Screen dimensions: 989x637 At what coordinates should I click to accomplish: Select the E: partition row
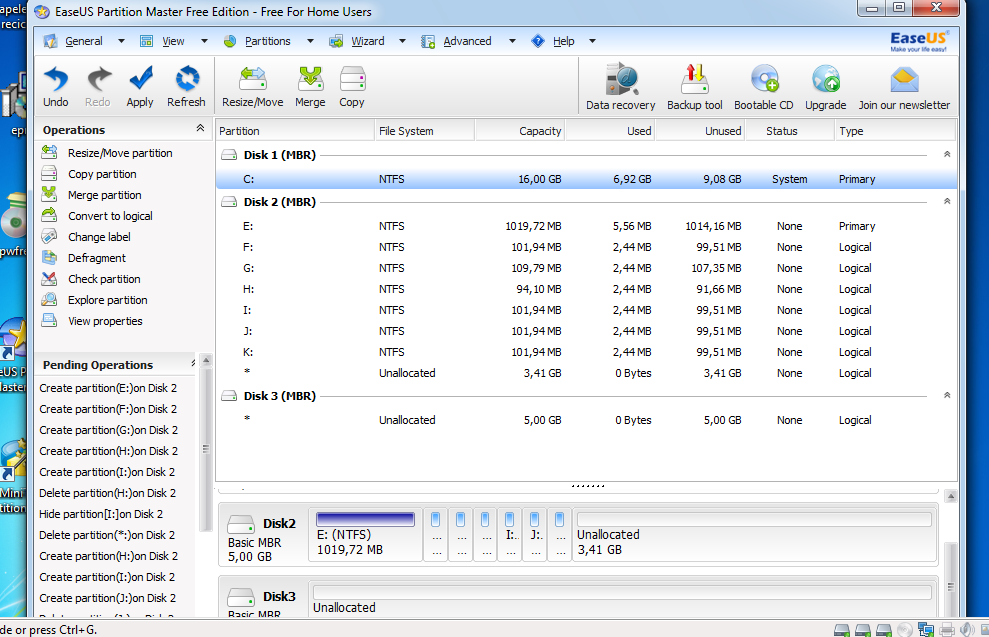point(587,226)
